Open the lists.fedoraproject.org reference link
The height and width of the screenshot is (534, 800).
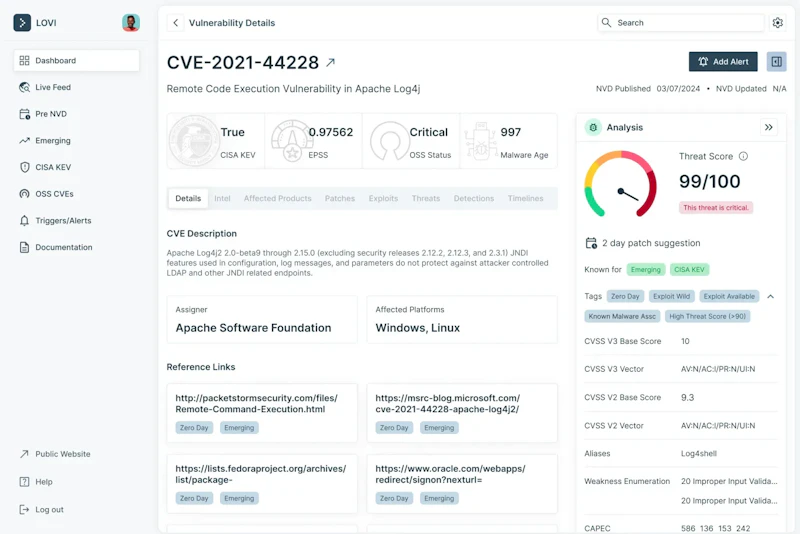click(x=261, y=474)
